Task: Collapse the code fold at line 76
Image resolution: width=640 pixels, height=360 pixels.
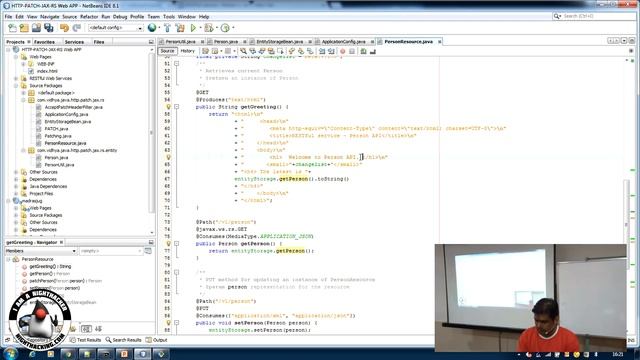Action: [x=177, y=244]
